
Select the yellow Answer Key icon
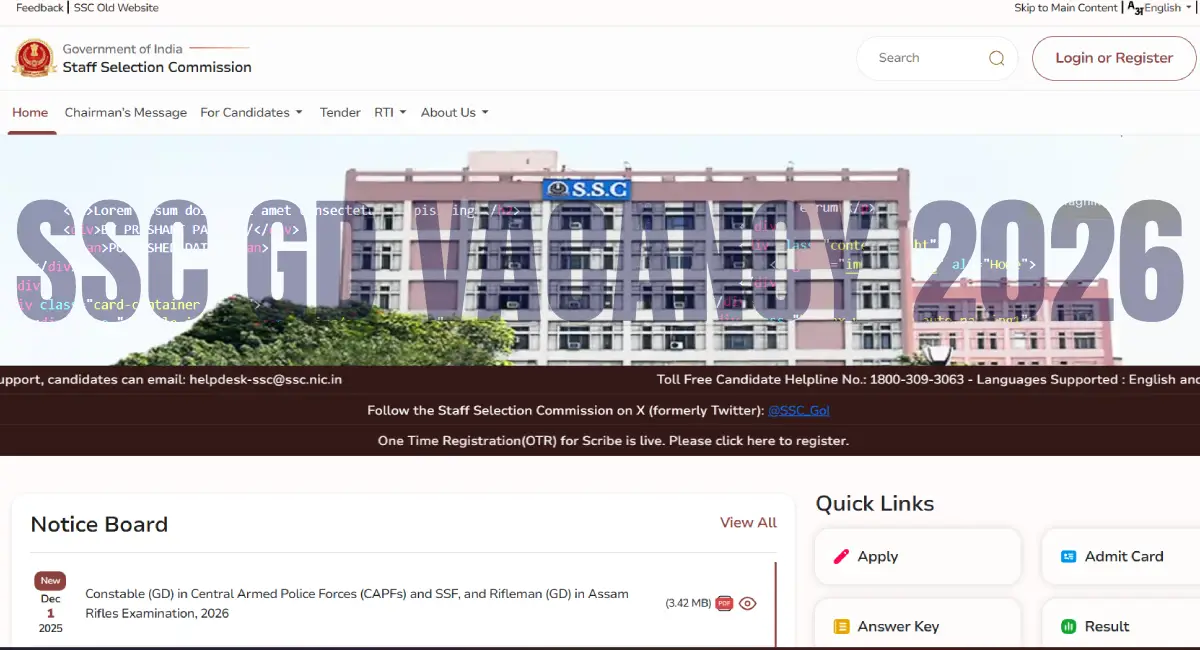pyautogui.click(x=841, y=626)
